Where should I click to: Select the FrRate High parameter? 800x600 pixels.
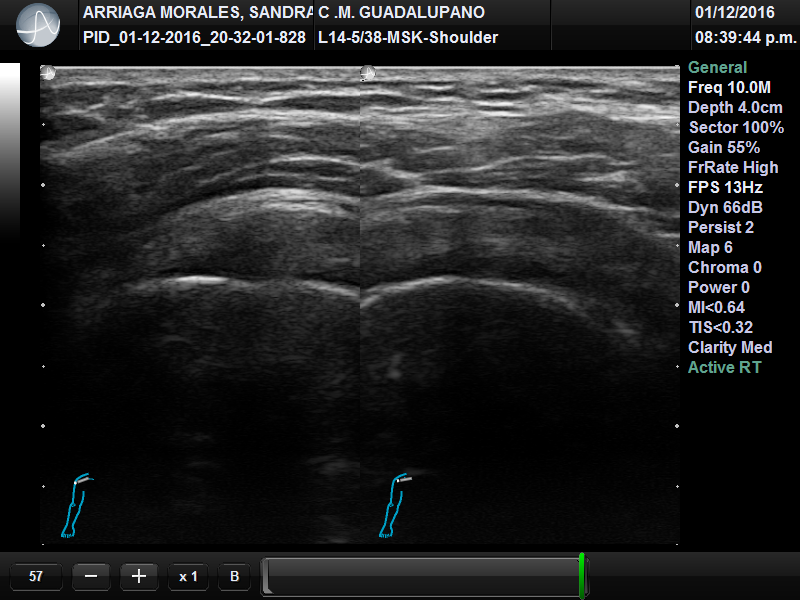point(733,167)
